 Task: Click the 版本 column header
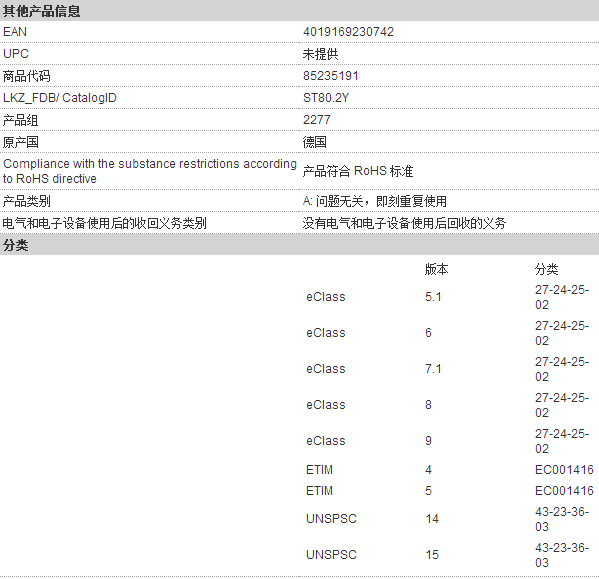pyautogui.click(x=436, y=269)
